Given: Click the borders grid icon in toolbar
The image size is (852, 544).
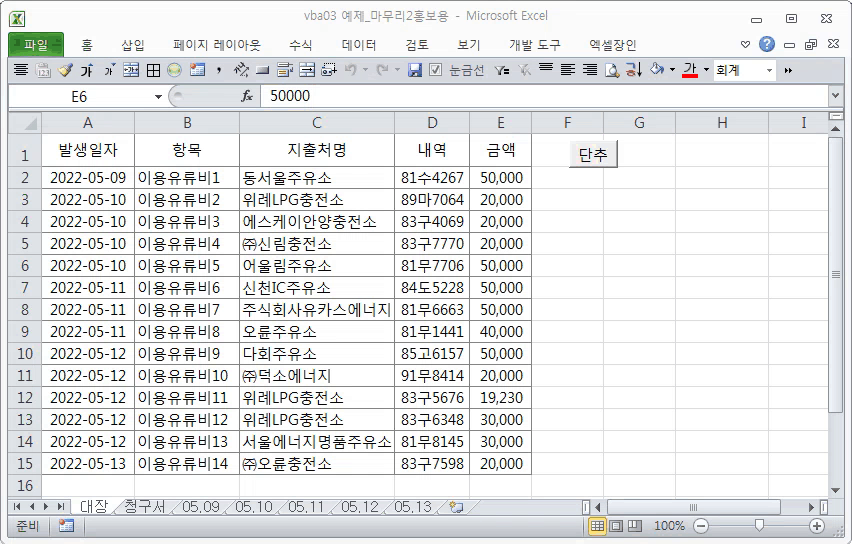Looking at the screenshot, I should pyautogui.click(x=154, y=70).
